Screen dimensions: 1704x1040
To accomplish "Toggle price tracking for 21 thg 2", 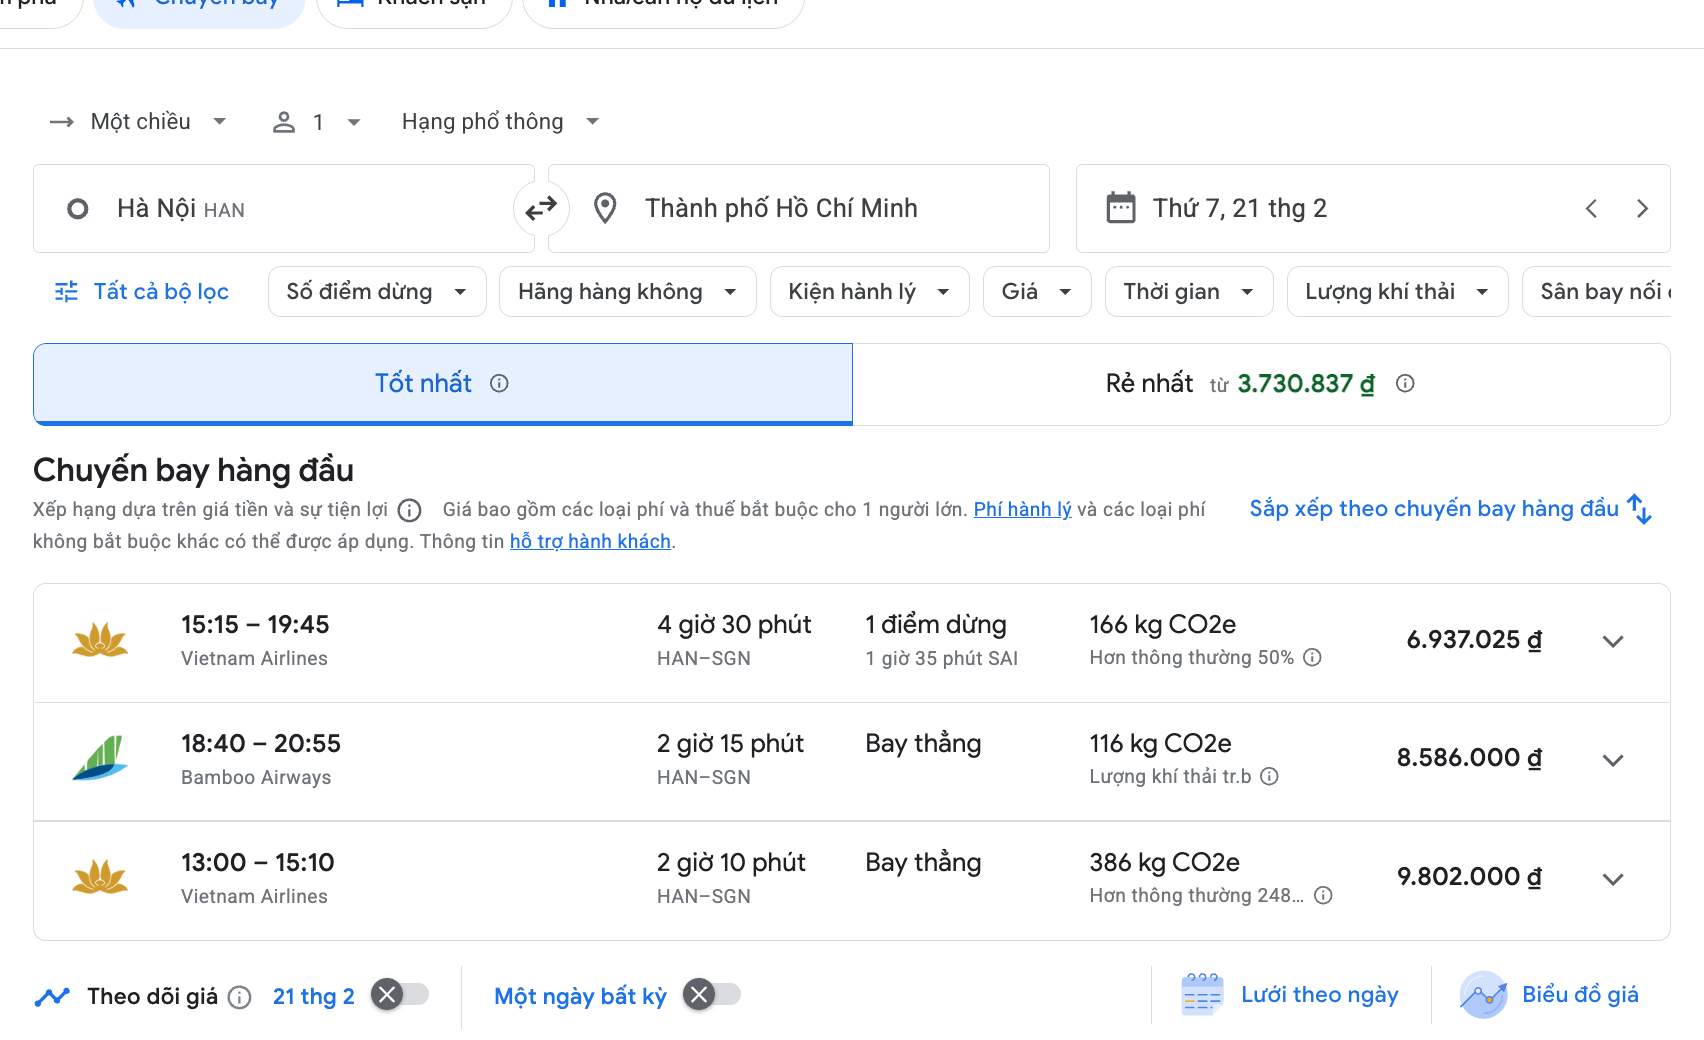I will tap(399, 995).
